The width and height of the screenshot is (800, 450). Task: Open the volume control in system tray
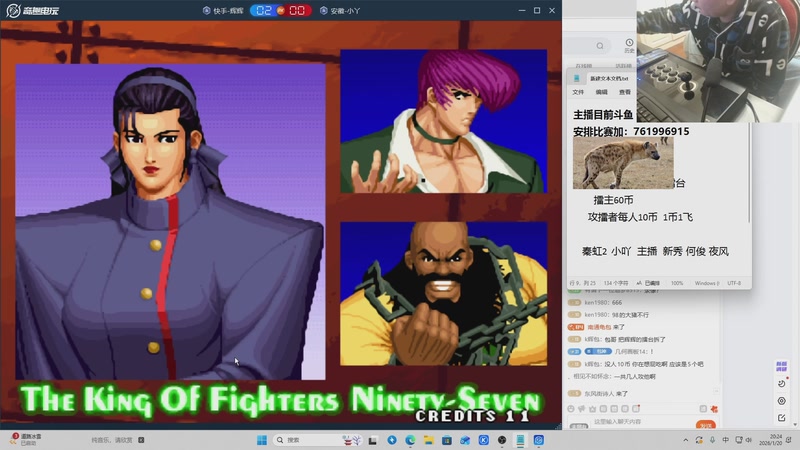pyautogui.click(x=748, y=440)
